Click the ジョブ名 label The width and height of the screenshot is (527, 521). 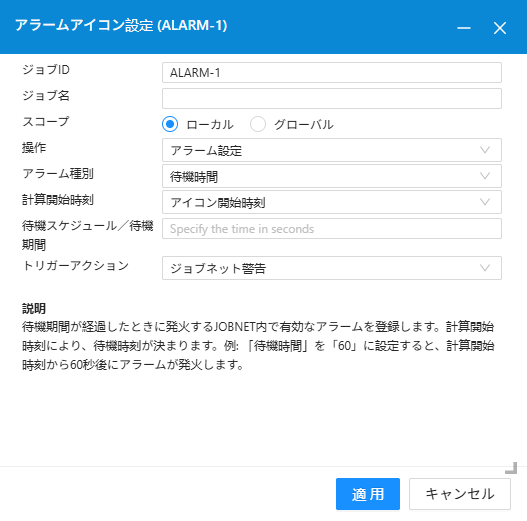coord(46,95)
